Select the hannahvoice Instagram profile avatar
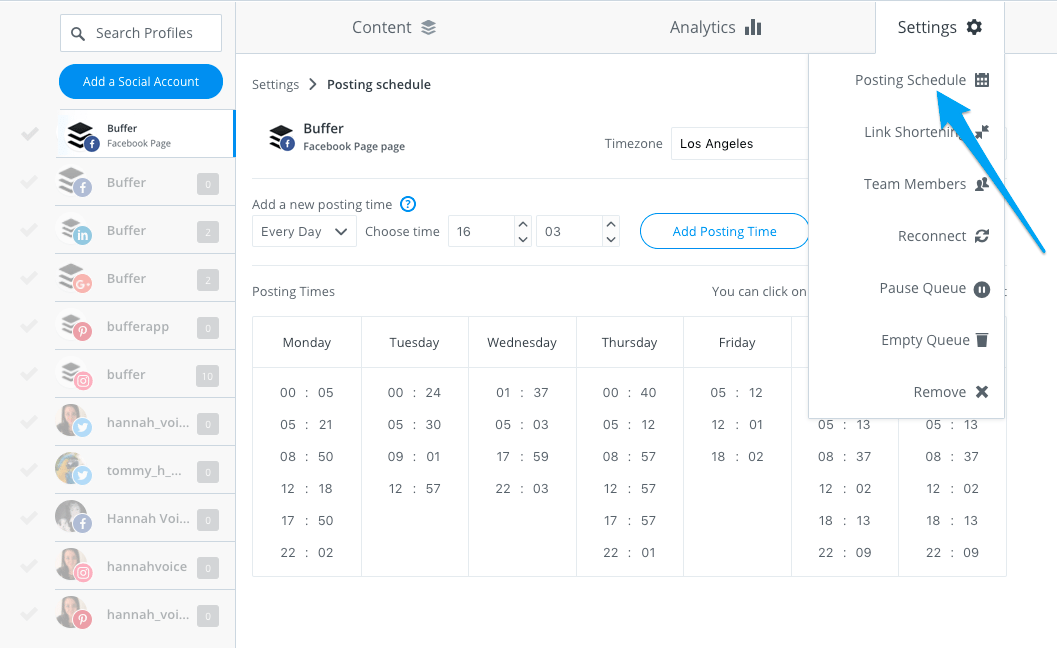1057x648 pixels. [73, 565]
